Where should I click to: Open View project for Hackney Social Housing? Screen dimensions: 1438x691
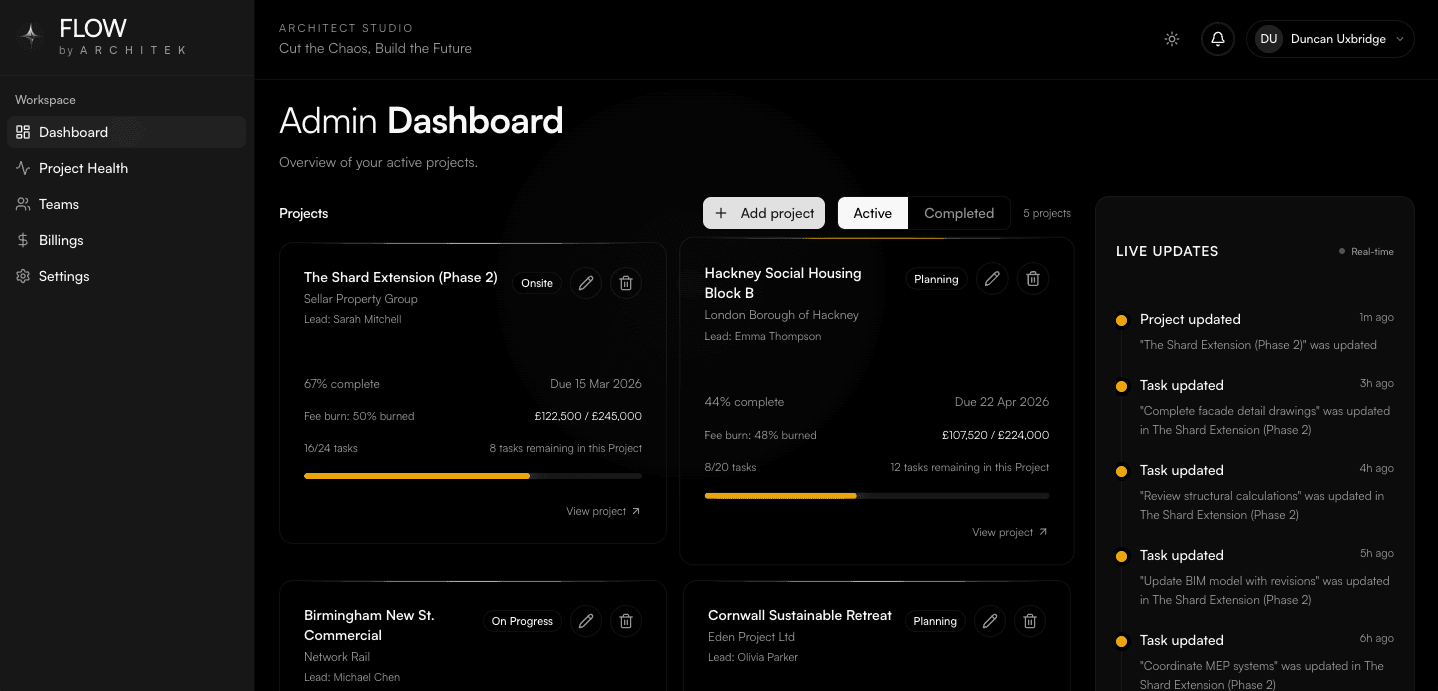[1009, 532]
